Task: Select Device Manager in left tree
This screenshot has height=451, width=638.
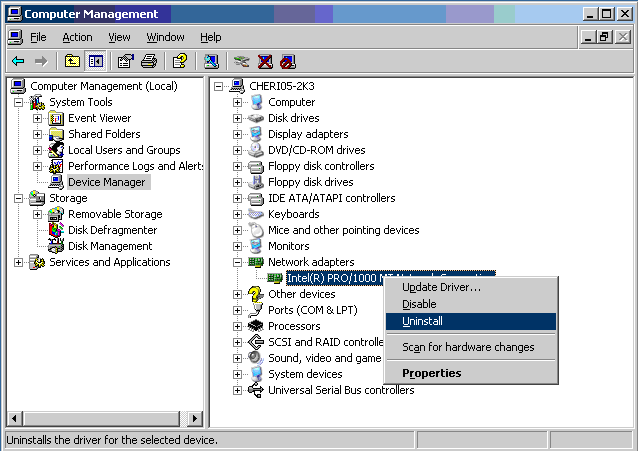Action: tap(107, 182)
